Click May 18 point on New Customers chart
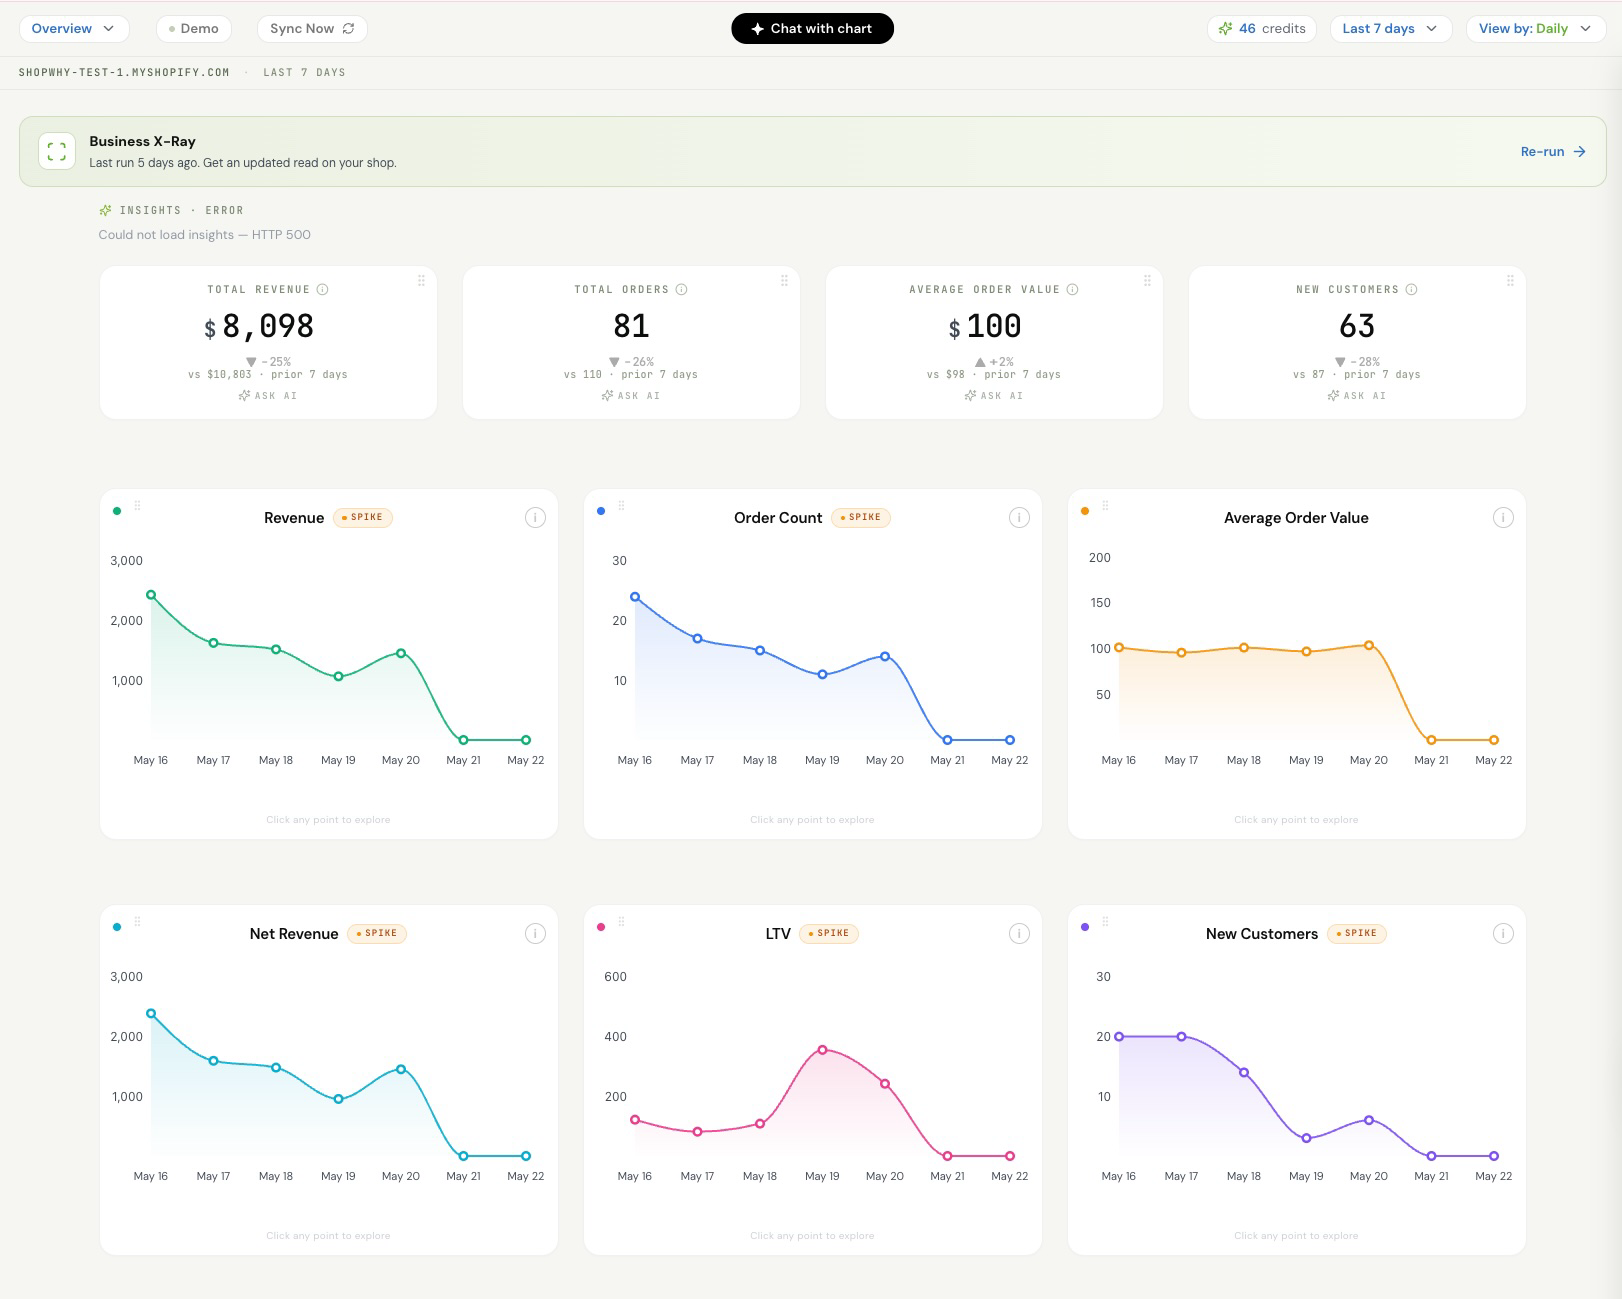 coord(1244,1072)
